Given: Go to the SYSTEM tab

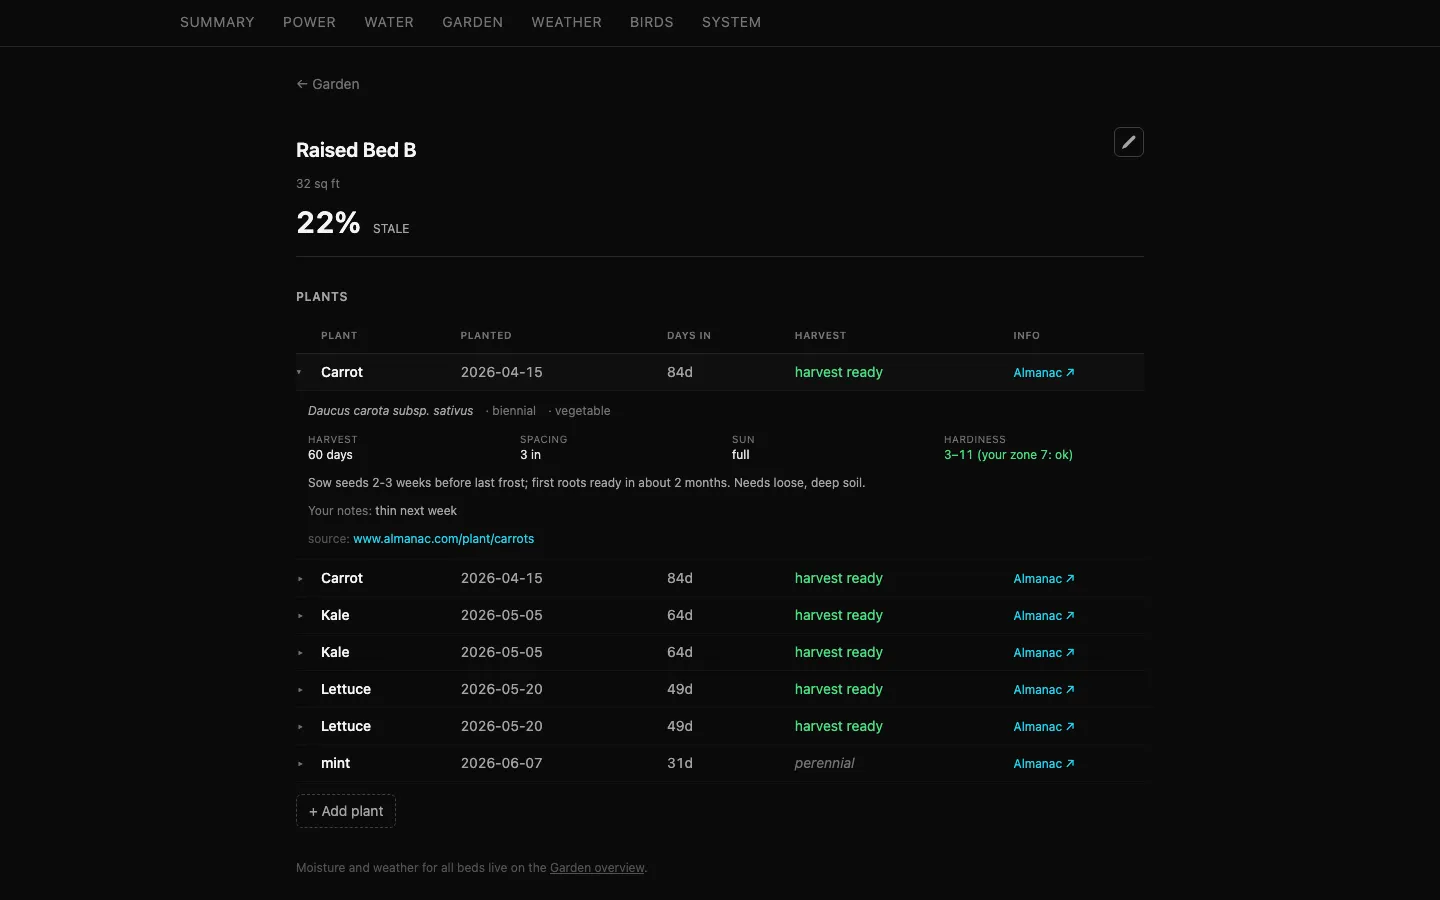Looking at the screenshot, I should coord(731,22).
